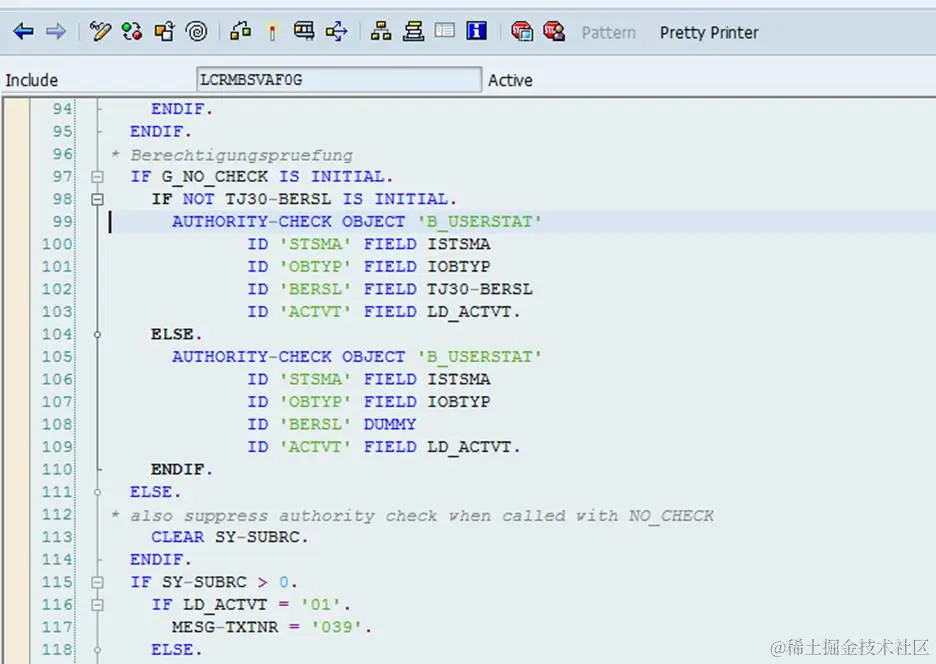Click the Test/Execute screen icon
936x664 pixels.
304,31
